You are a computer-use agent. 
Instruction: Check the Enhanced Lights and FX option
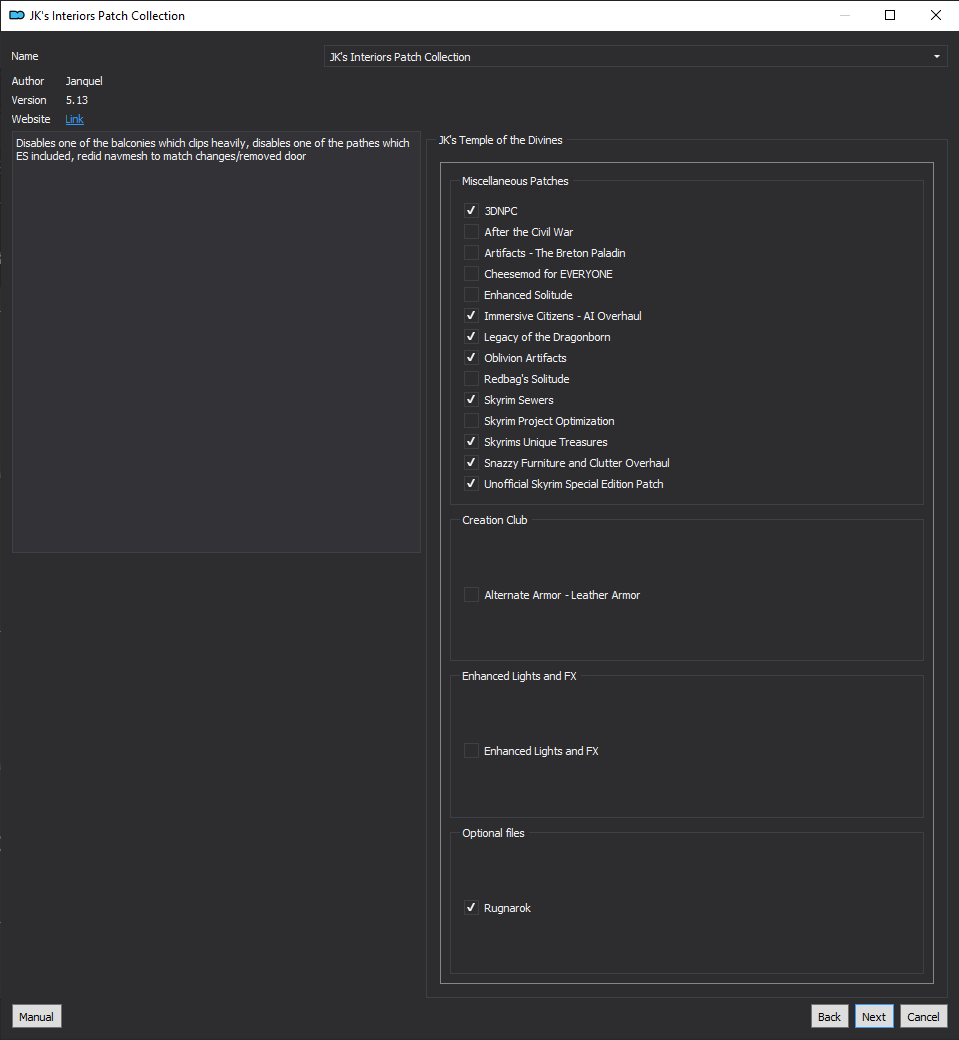[471, 751]
